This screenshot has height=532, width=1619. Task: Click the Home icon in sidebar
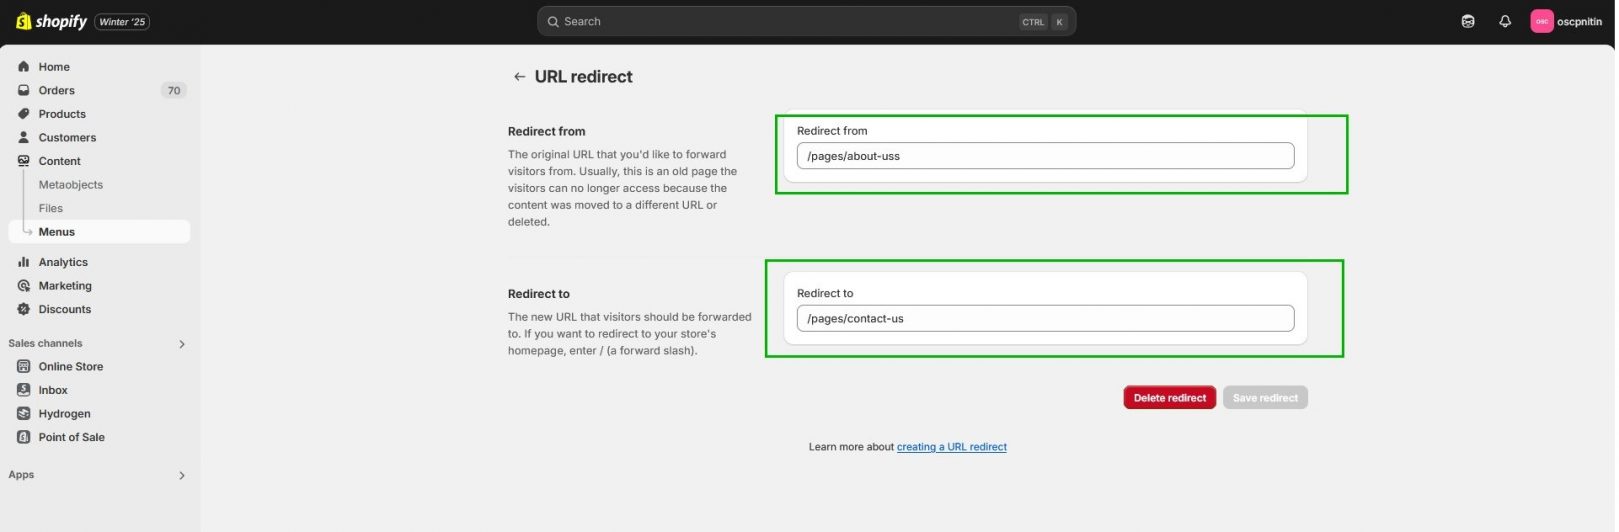[x=24, y=67]
